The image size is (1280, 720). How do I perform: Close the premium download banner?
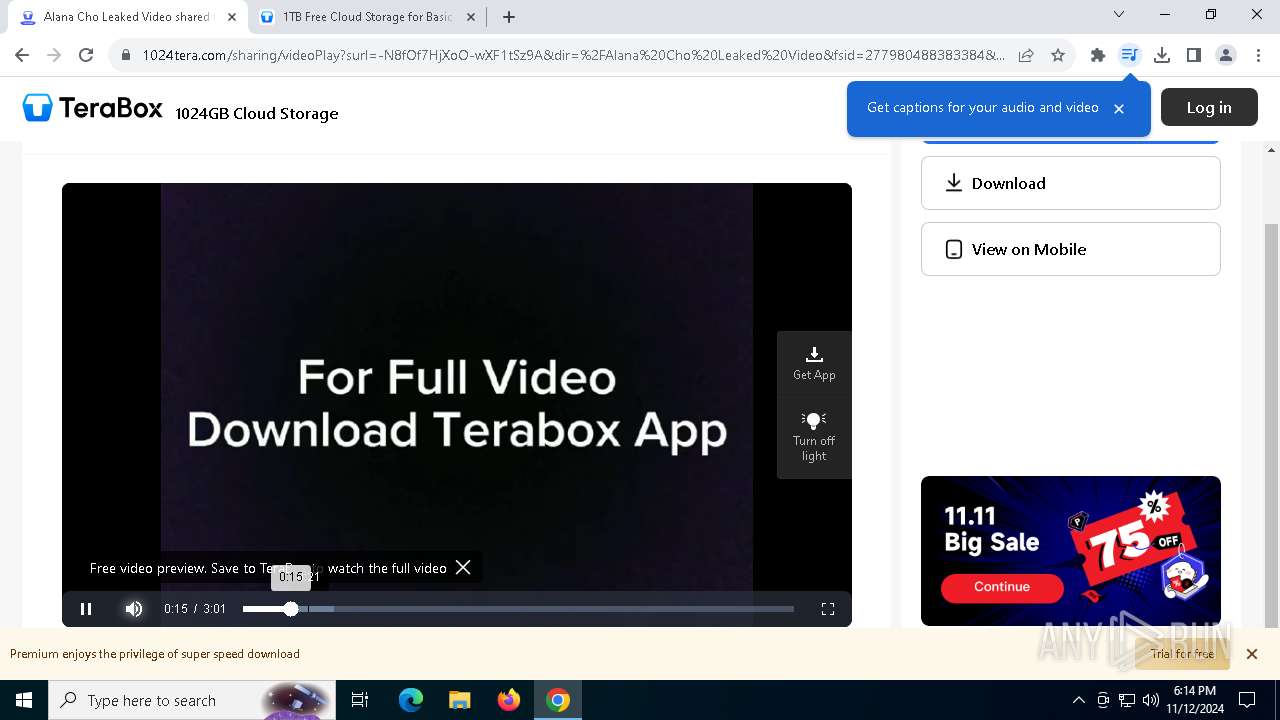tap(1251, 654)
